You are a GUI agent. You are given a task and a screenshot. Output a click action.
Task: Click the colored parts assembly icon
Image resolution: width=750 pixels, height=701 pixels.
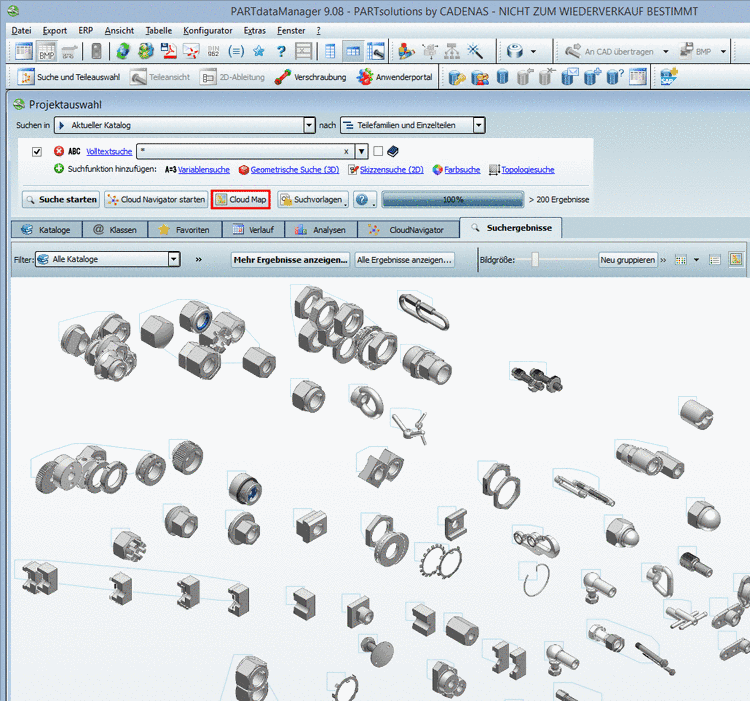(407, 51)
